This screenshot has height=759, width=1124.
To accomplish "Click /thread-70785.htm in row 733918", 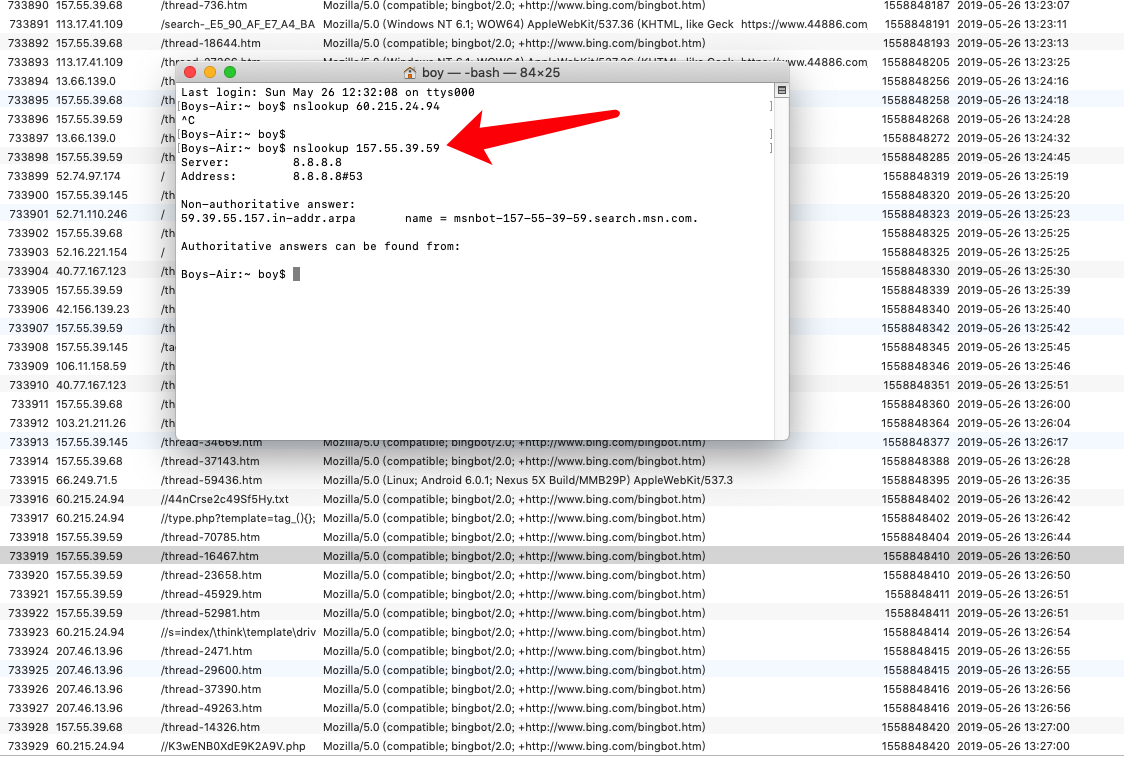I will coord(210,537).
